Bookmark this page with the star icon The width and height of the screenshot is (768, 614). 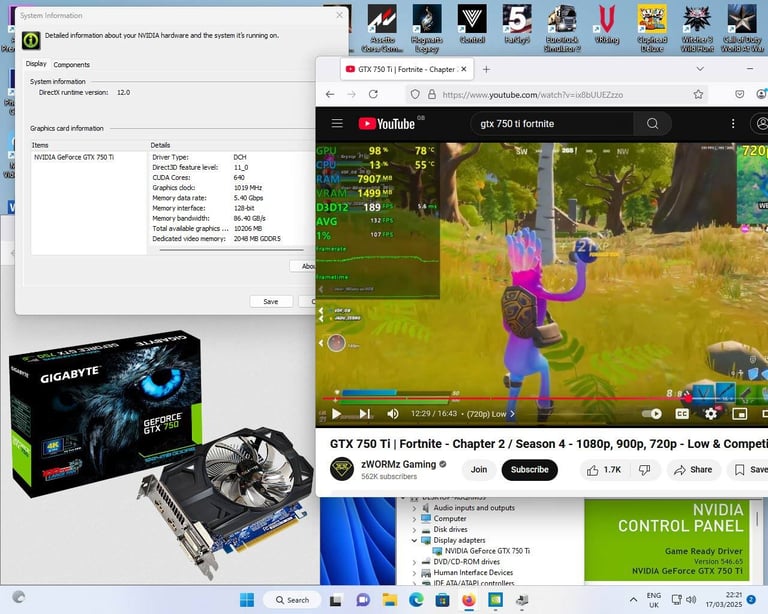698,94
